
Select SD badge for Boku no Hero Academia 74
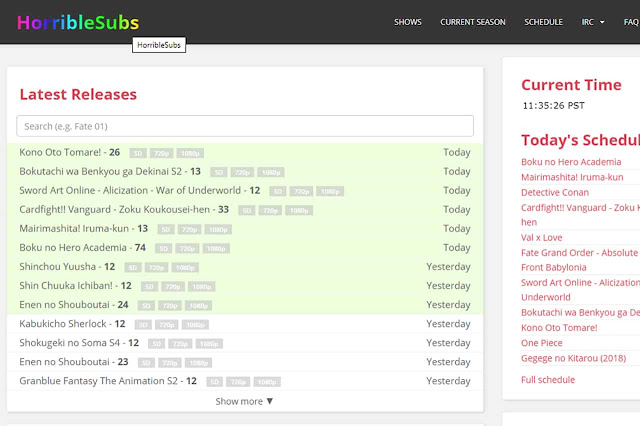[164, 248]
